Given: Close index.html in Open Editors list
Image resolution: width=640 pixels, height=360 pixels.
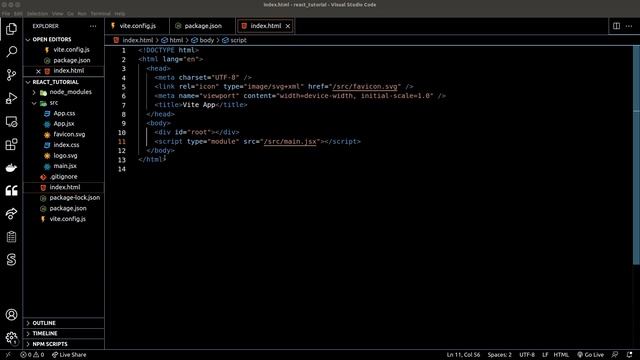Looking at the screenshot, I should (x=38, y=71).
